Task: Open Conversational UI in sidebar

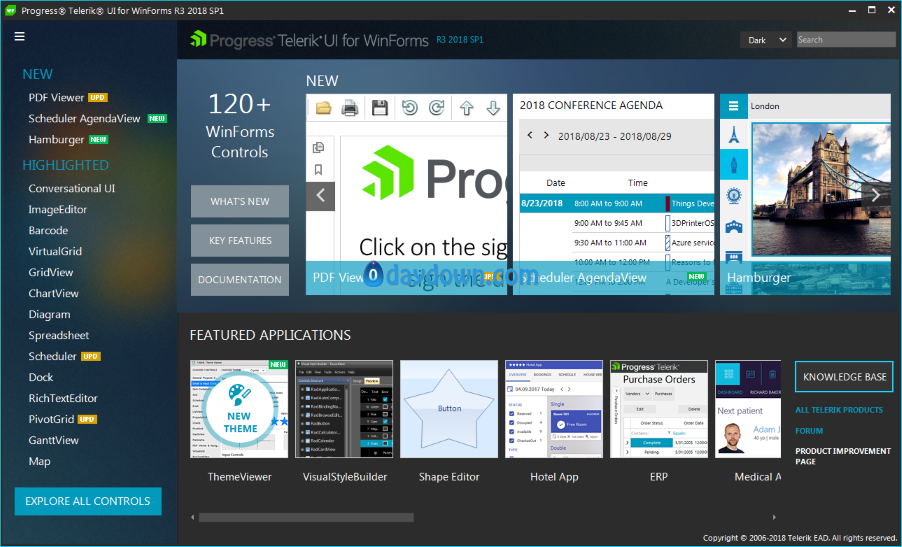Action: click(x=71, y=189)
